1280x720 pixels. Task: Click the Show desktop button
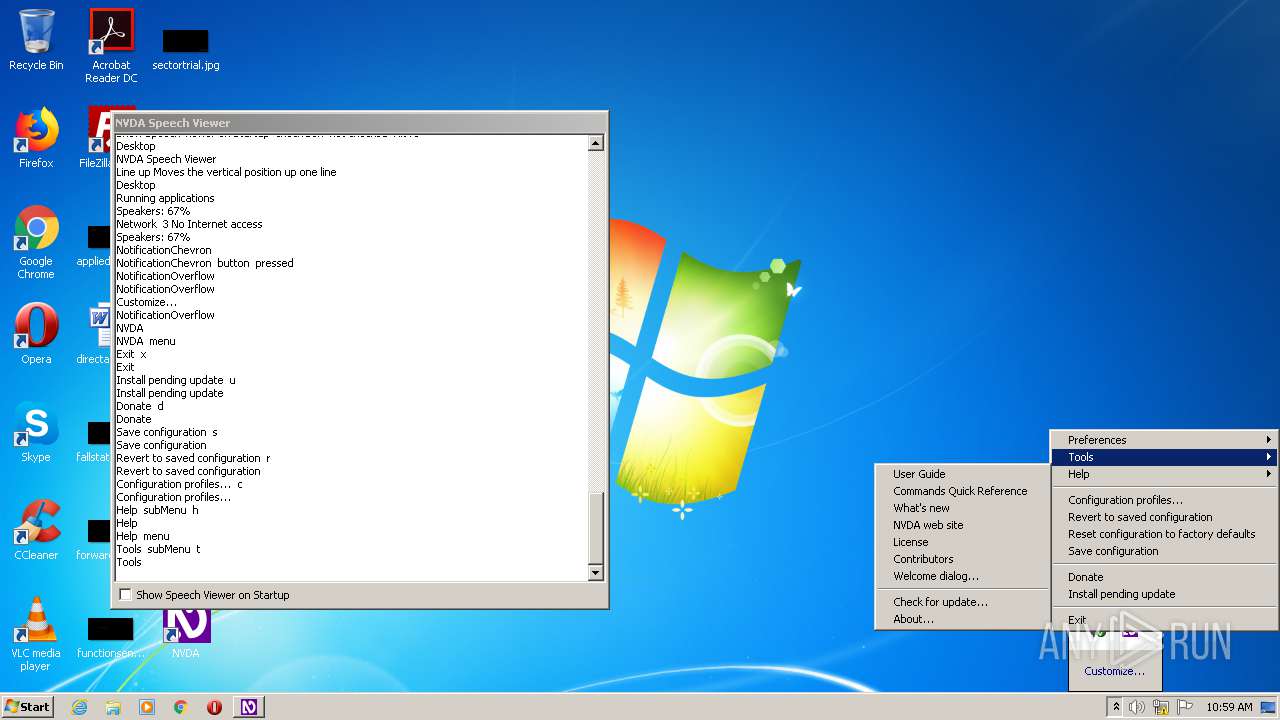click(x=1268, y=707)
